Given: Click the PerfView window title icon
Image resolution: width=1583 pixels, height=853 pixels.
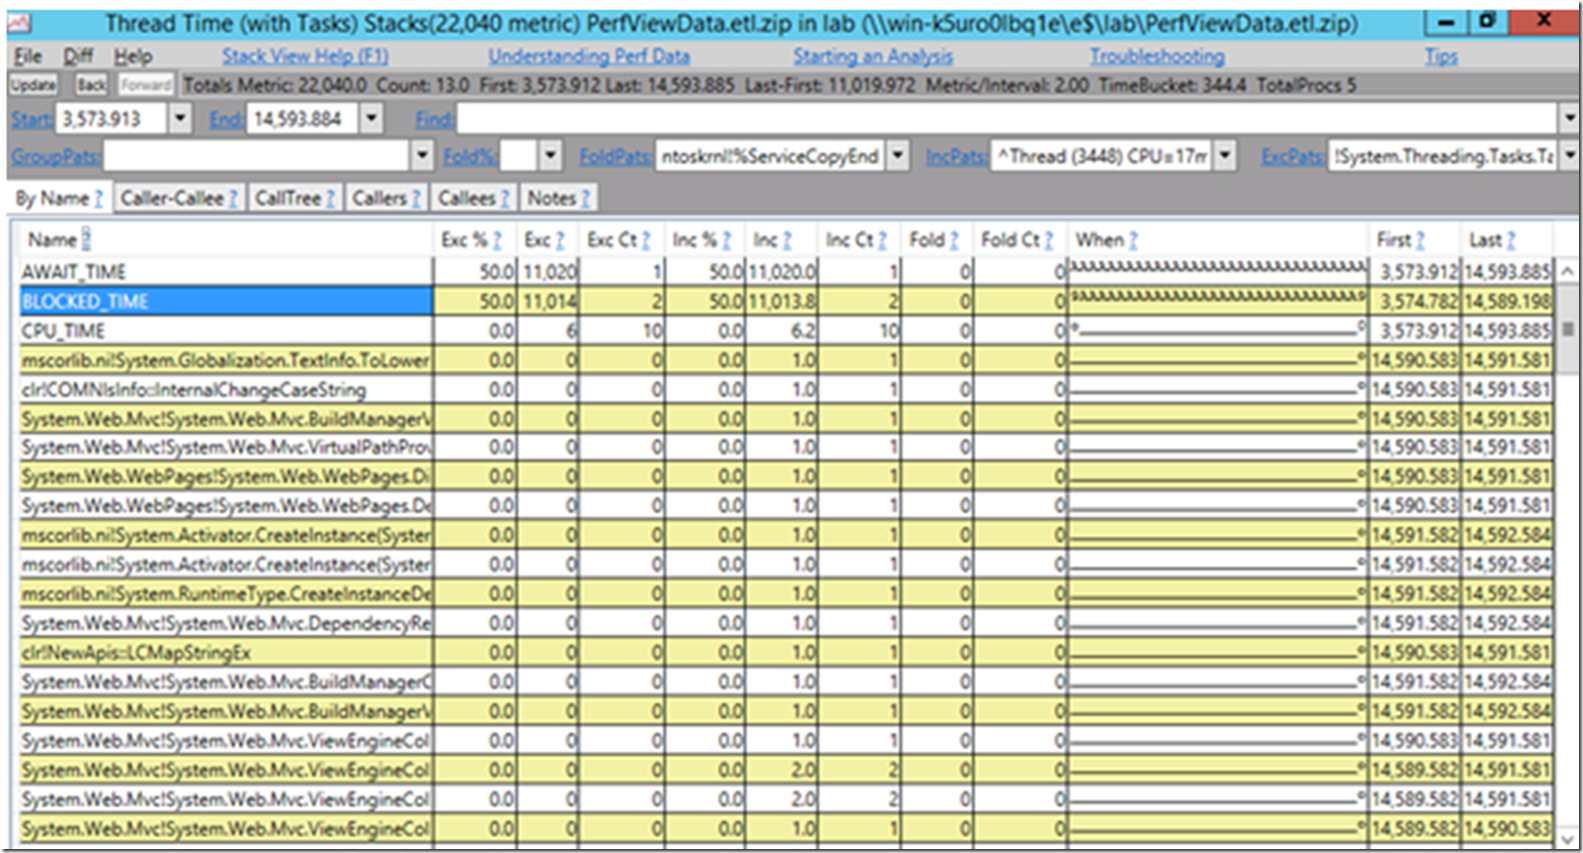Looking at the screenshot, I should pyautogui.click(x=20, y=22).
